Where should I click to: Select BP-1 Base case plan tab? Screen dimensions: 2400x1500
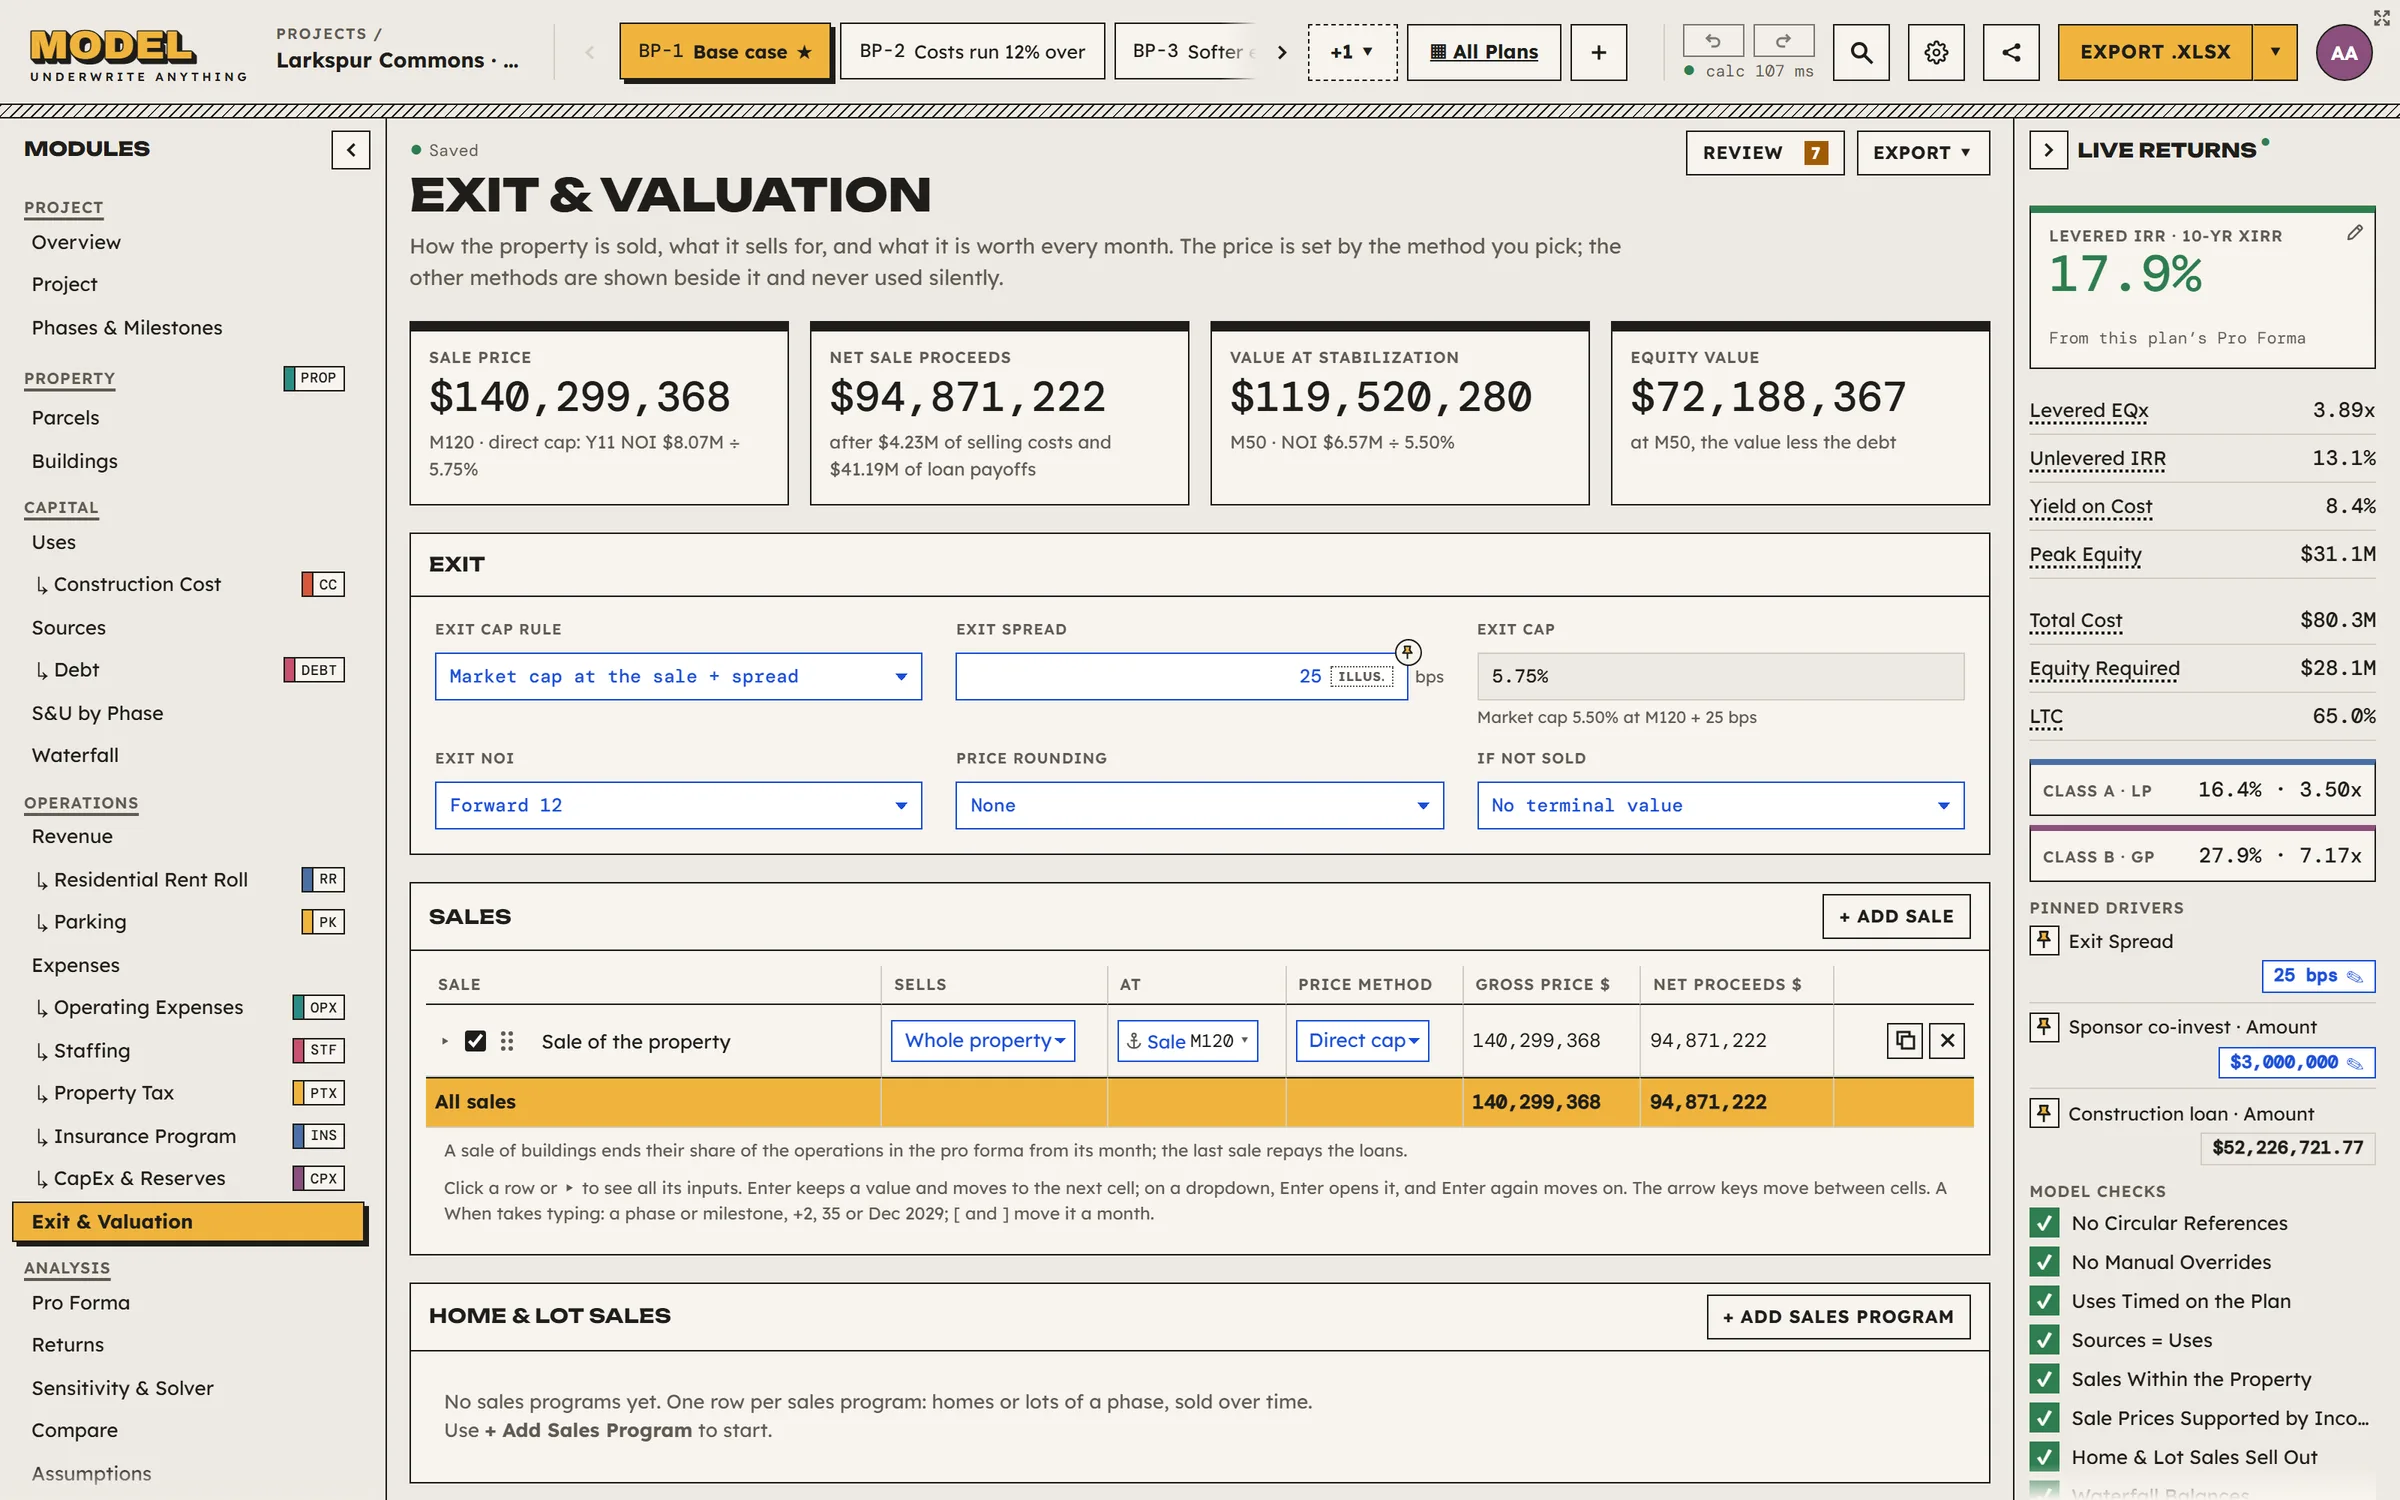725,51
